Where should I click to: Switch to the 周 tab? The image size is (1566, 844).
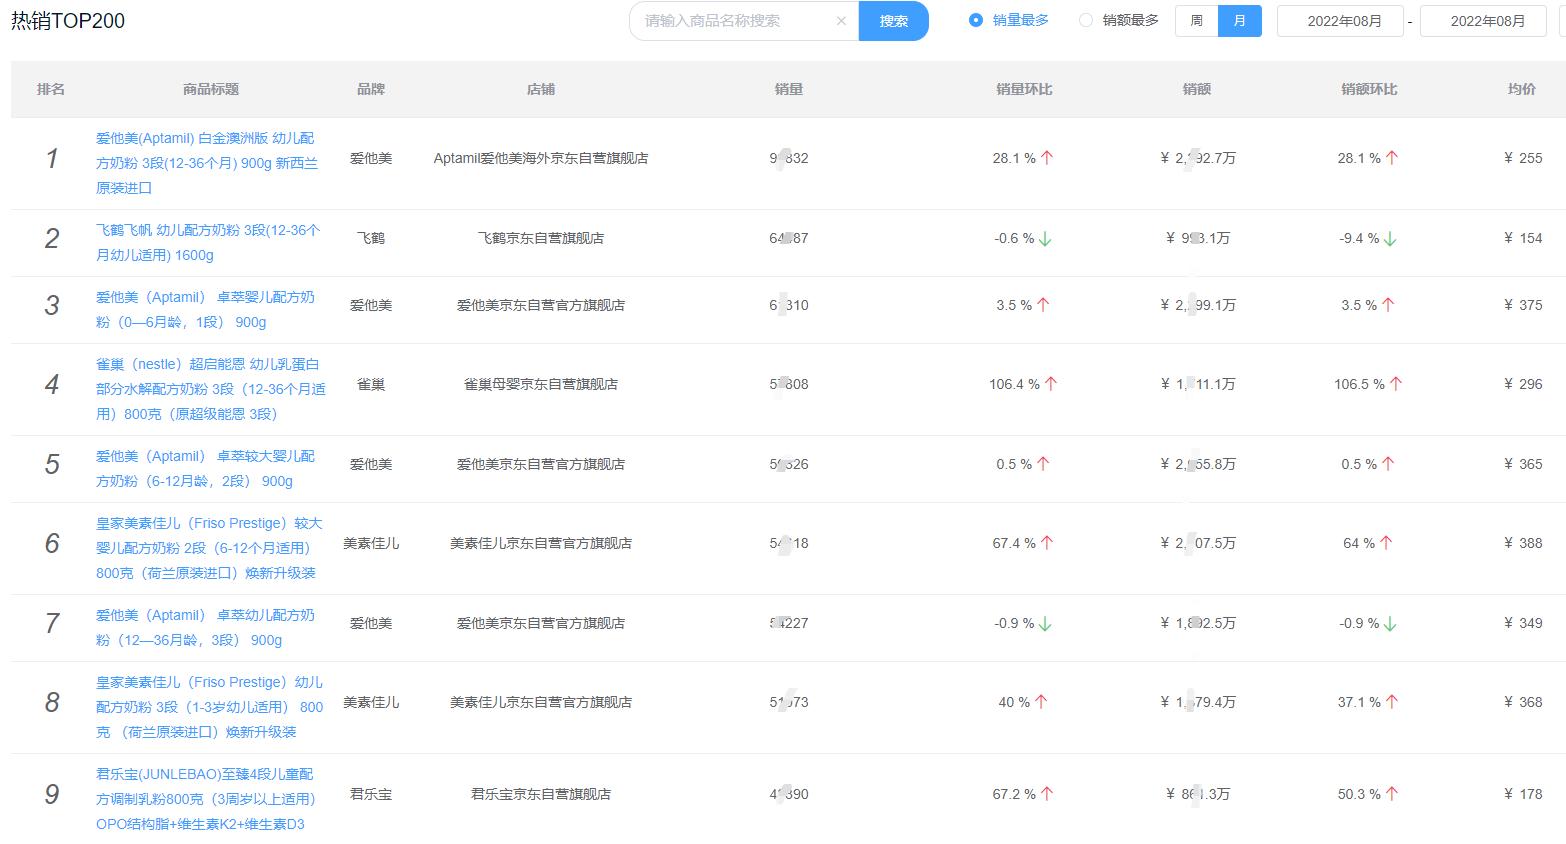click(1195, 20)
